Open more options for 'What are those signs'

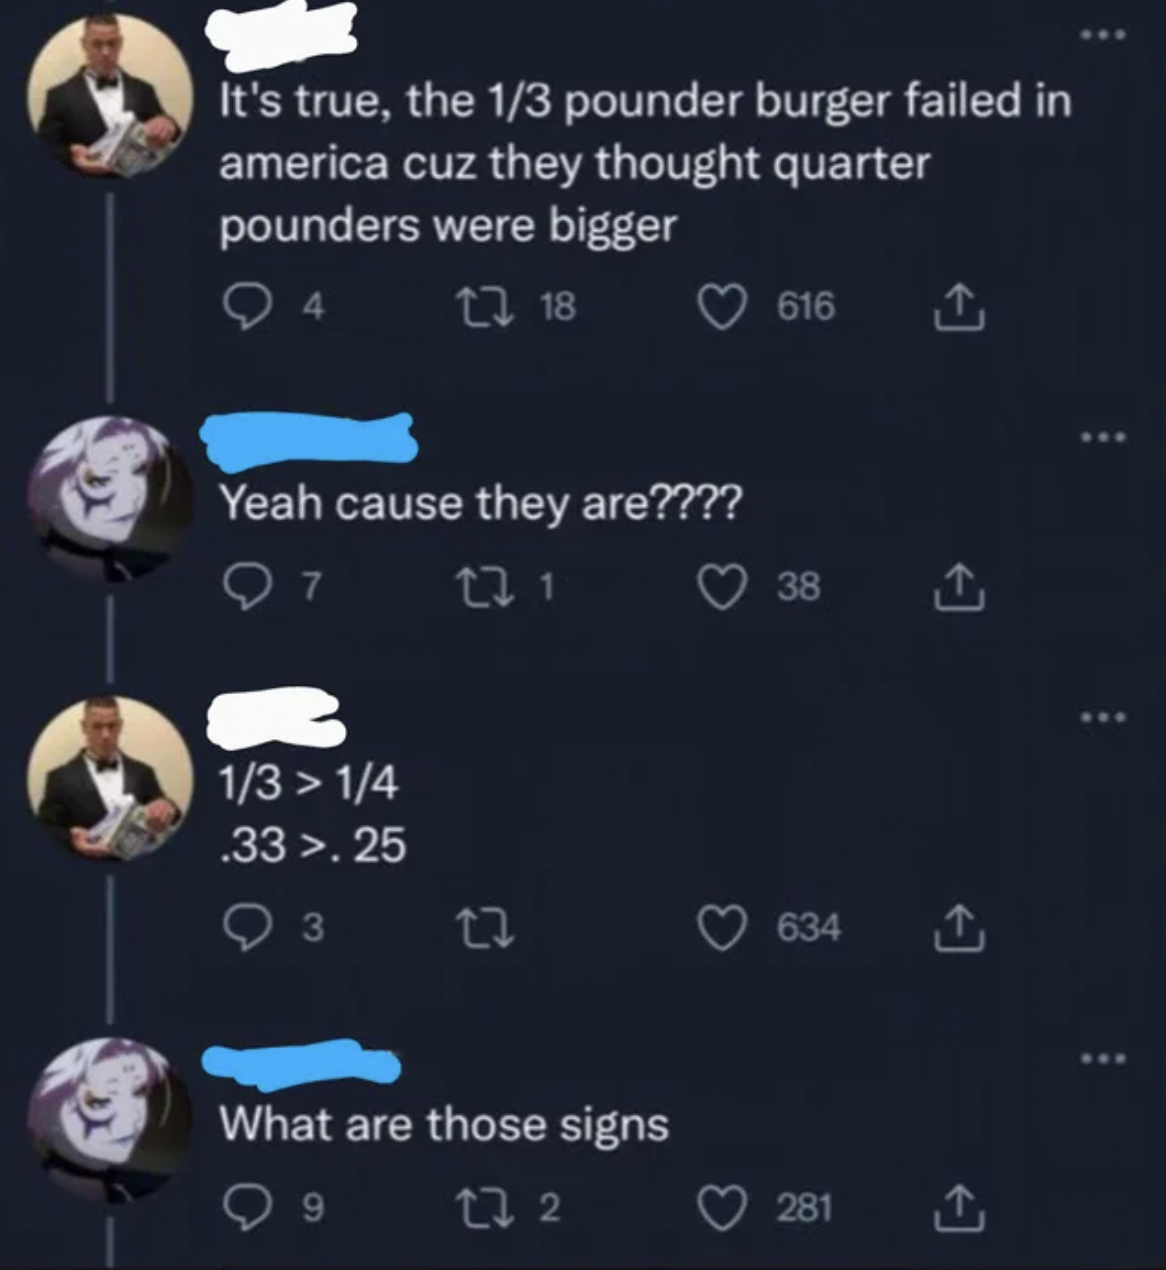click(1103, 1058)
